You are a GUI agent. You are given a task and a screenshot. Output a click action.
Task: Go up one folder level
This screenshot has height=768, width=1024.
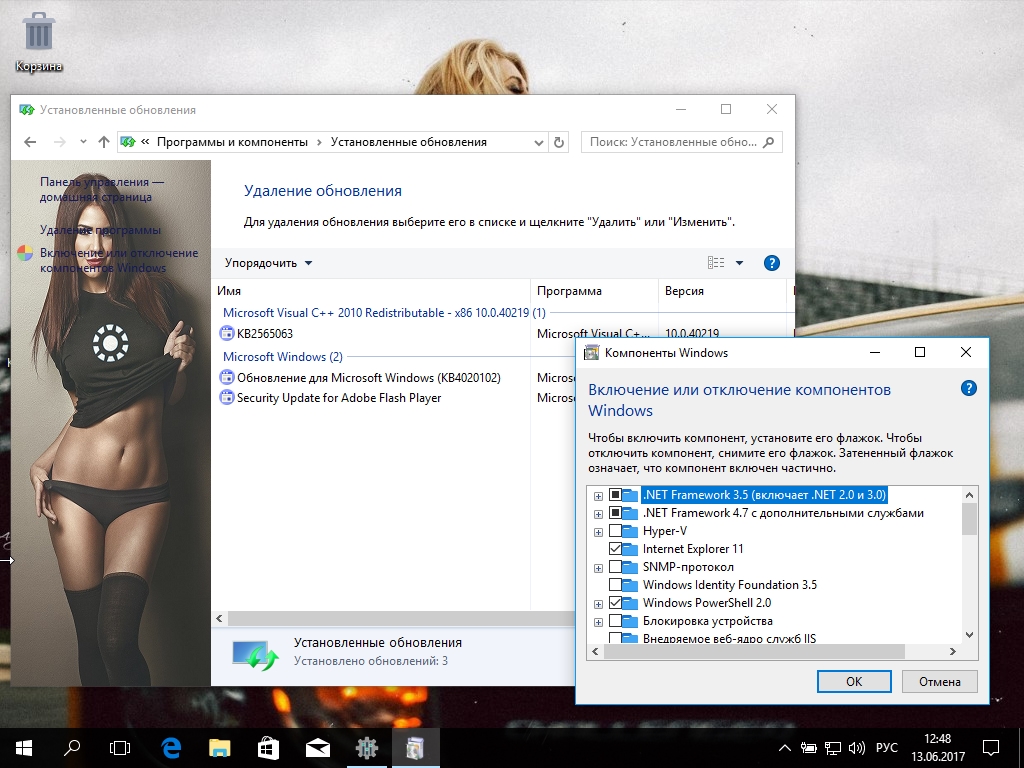(x=103, y=142)
